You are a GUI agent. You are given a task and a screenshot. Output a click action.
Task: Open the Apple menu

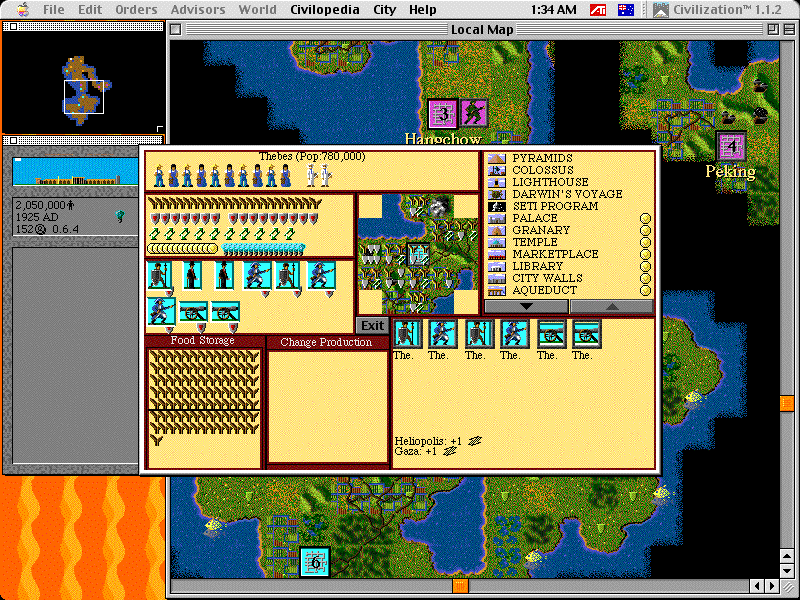[x=22, y=10]
